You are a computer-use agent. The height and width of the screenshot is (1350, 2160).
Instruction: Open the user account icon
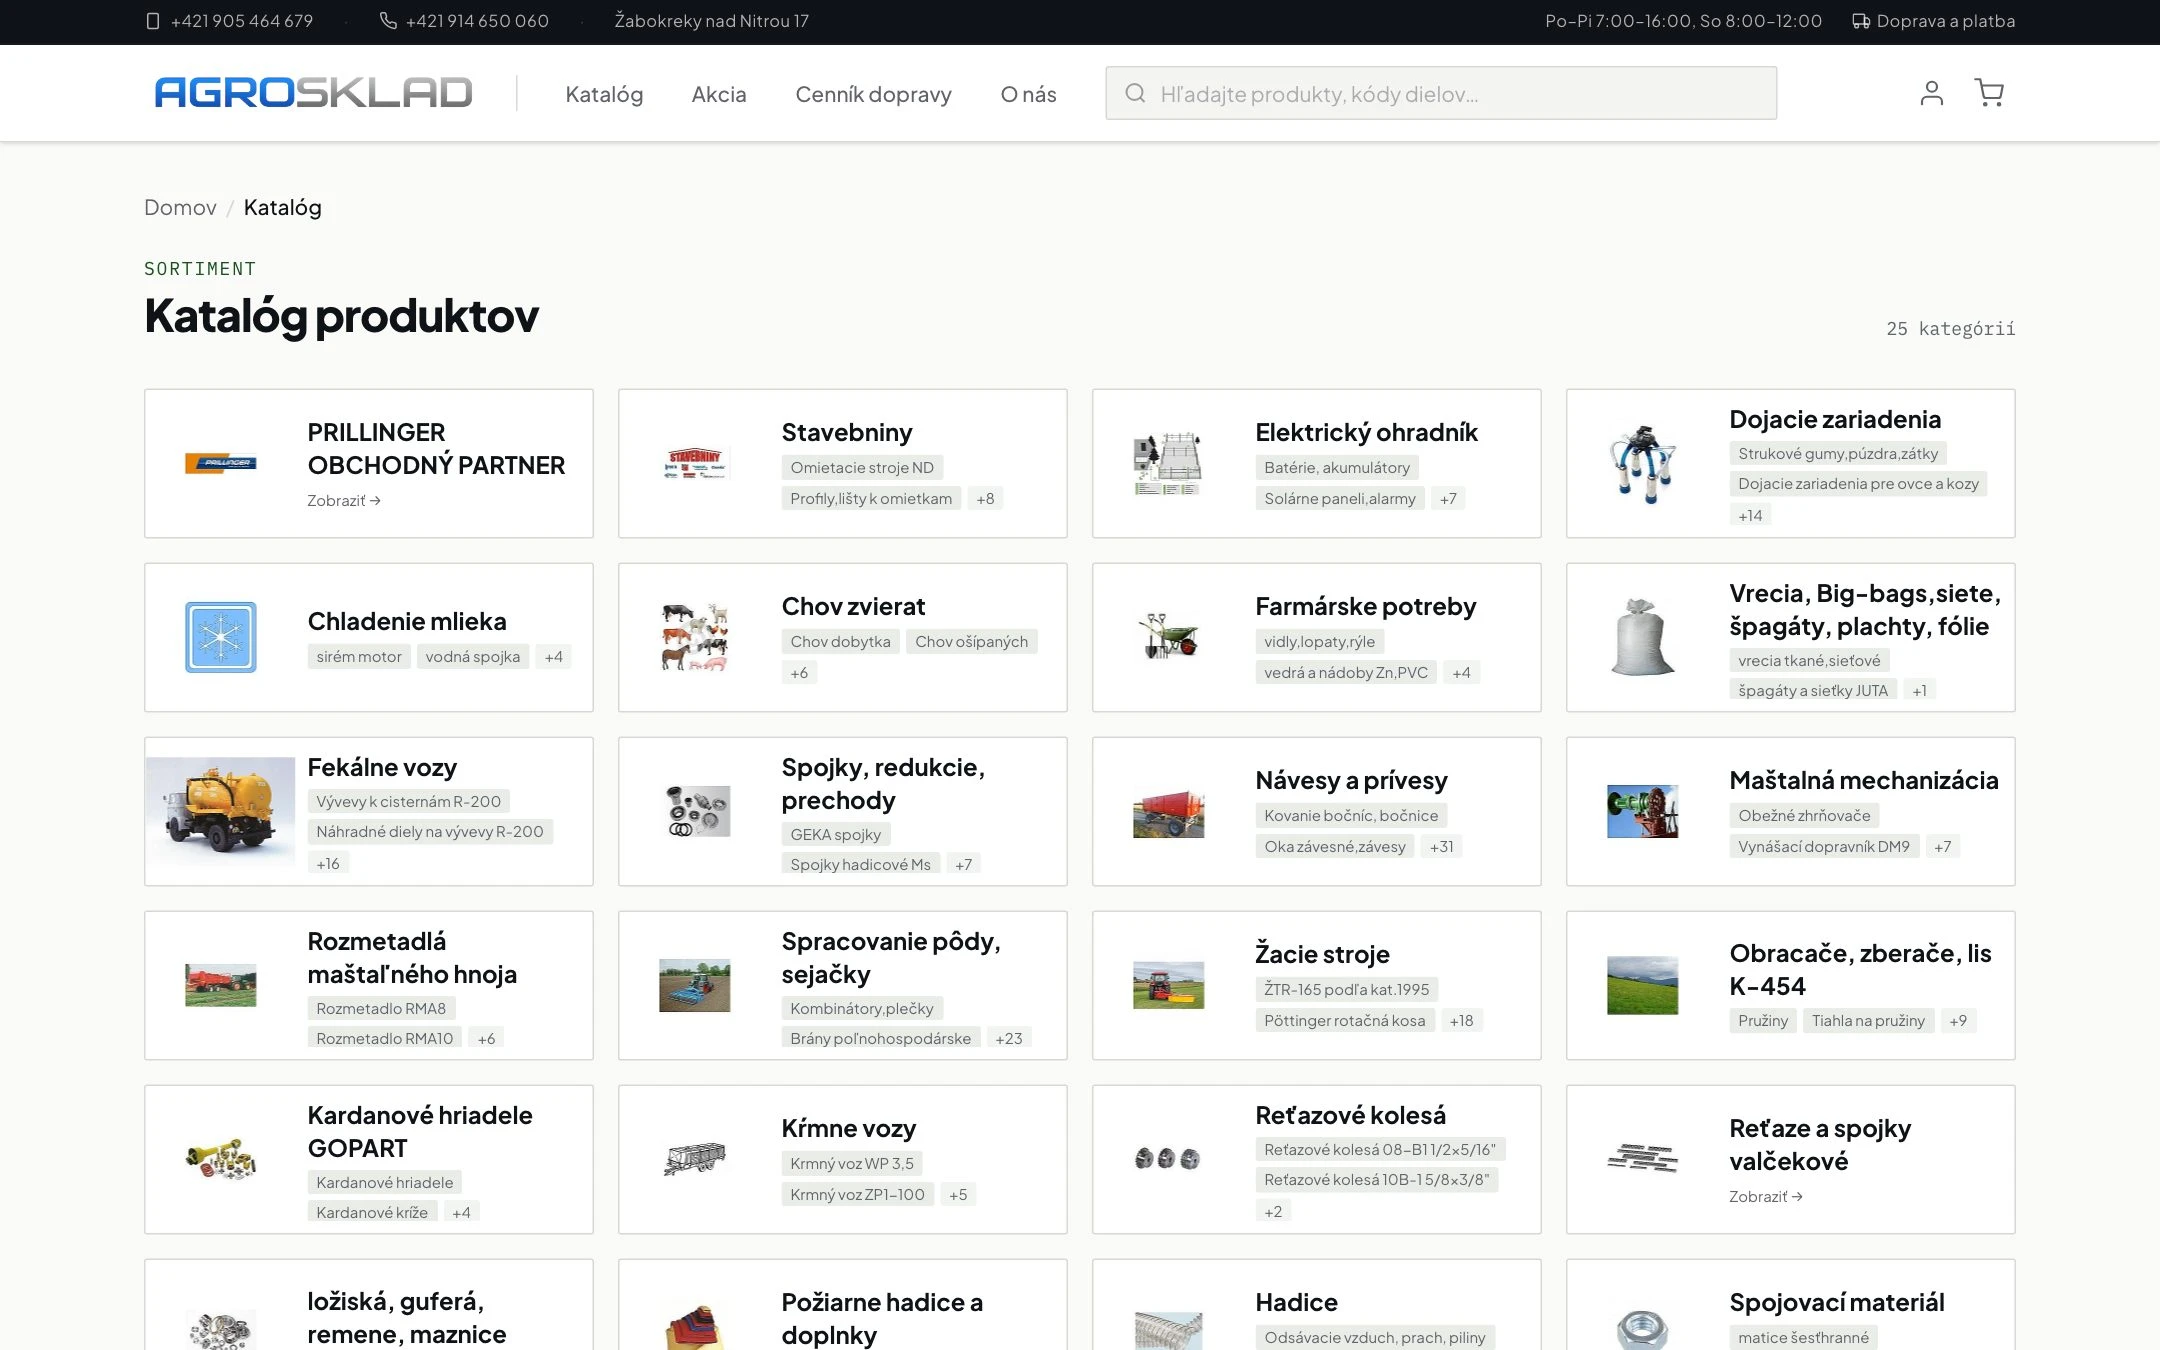(x=1931, y=93)
